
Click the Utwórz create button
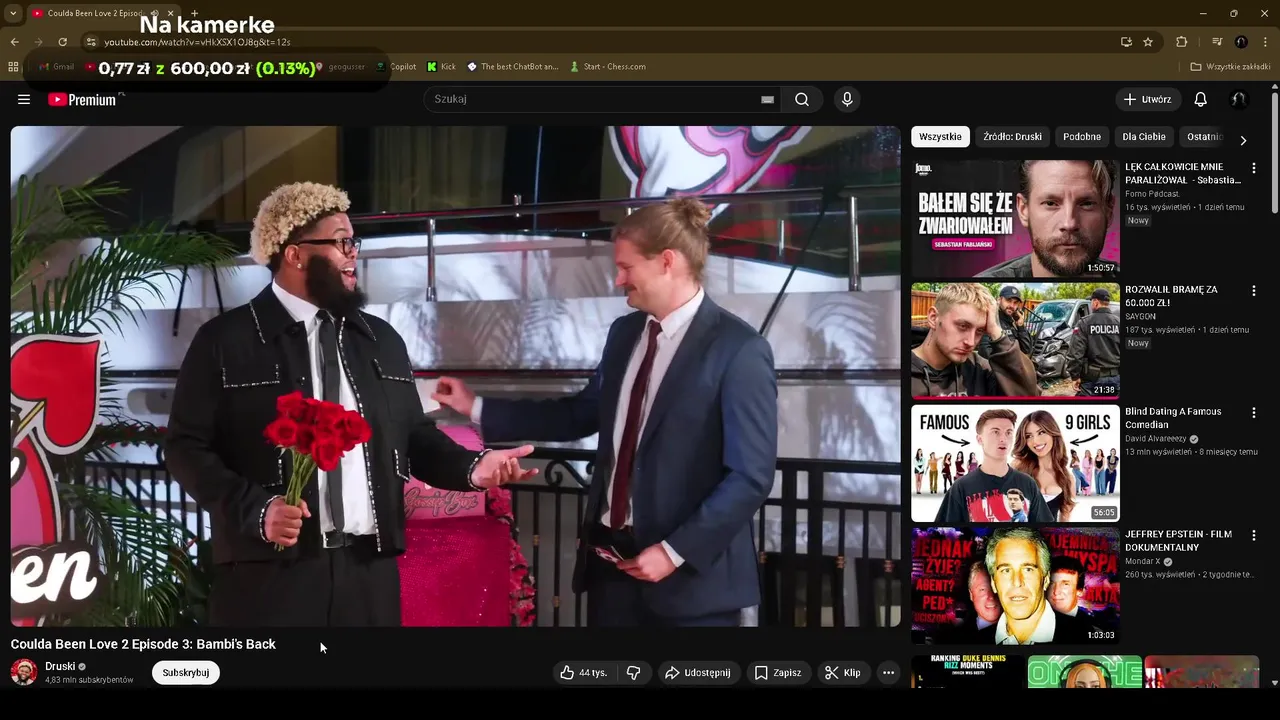1147,99
